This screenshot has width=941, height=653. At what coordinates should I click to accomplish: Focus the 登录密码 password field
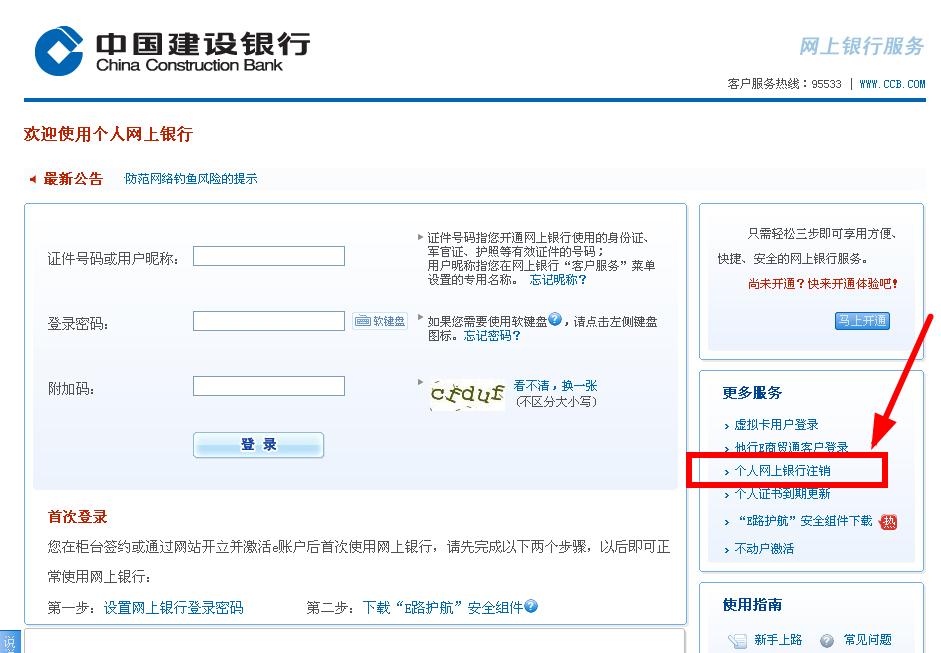[x=269, y=321]
